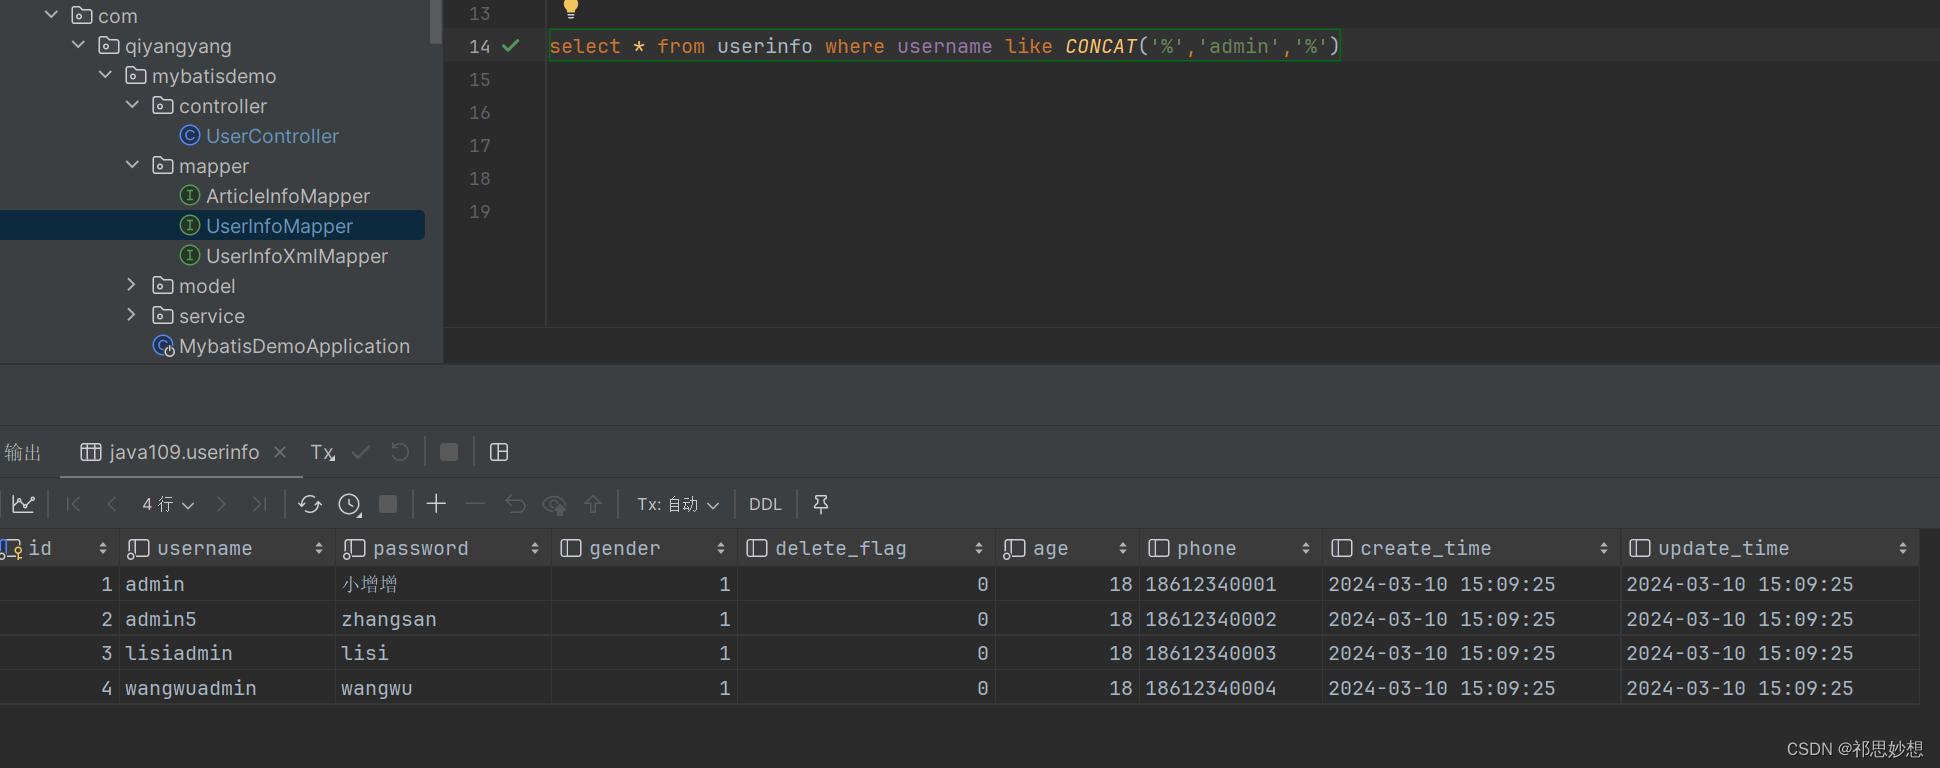Select the password cell 'zhangsan'
The width and height of the screenshot is (1940, 768).
[443, 619]
